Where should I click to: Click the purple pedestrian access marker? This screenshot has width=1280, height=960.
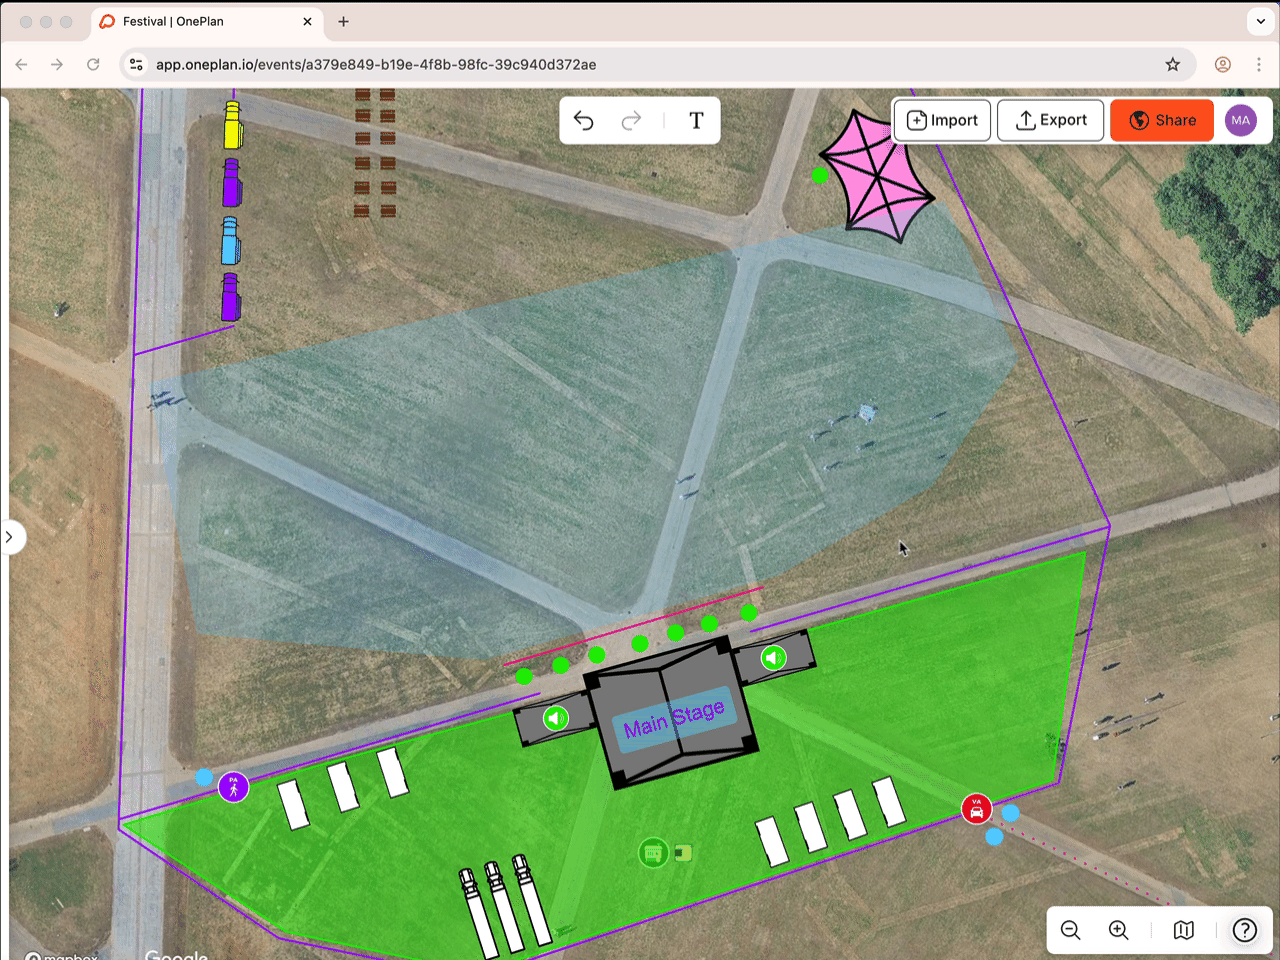click(x=233, y=787)
